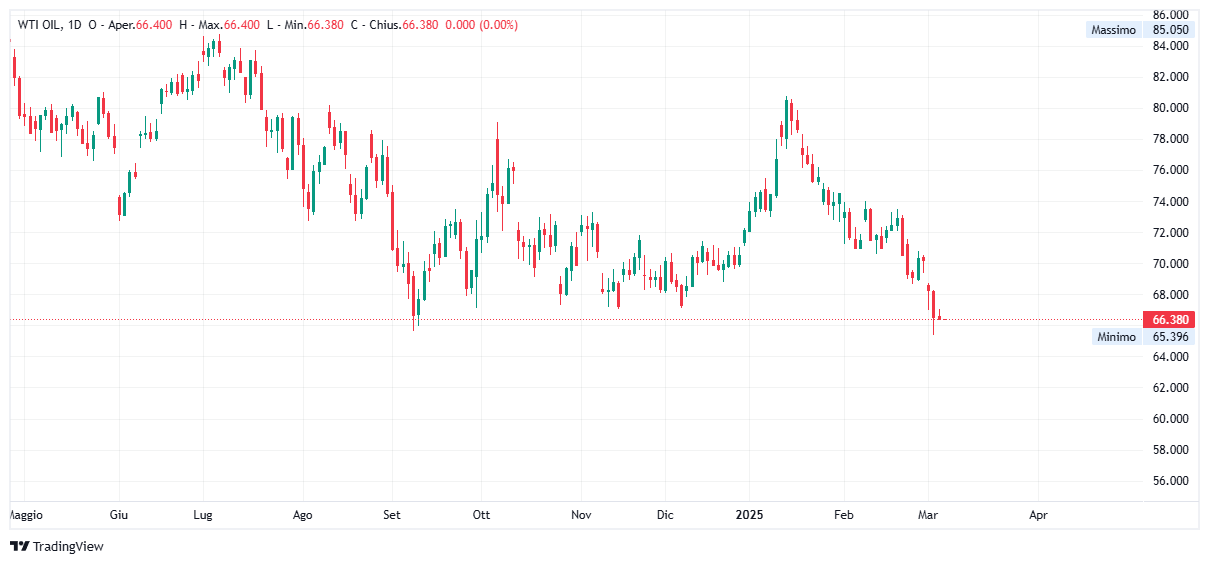Click the 56.000 price axis value
The image size is (1209, 564).
tap(1170, 481)
